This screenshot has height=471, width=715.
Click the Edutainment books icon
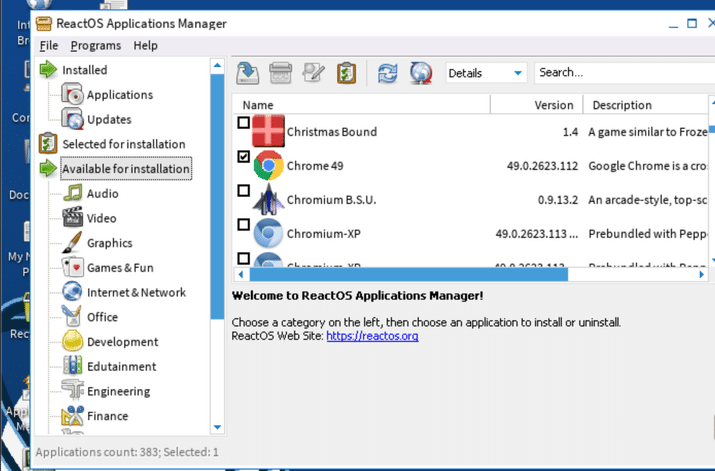point(73,366)
